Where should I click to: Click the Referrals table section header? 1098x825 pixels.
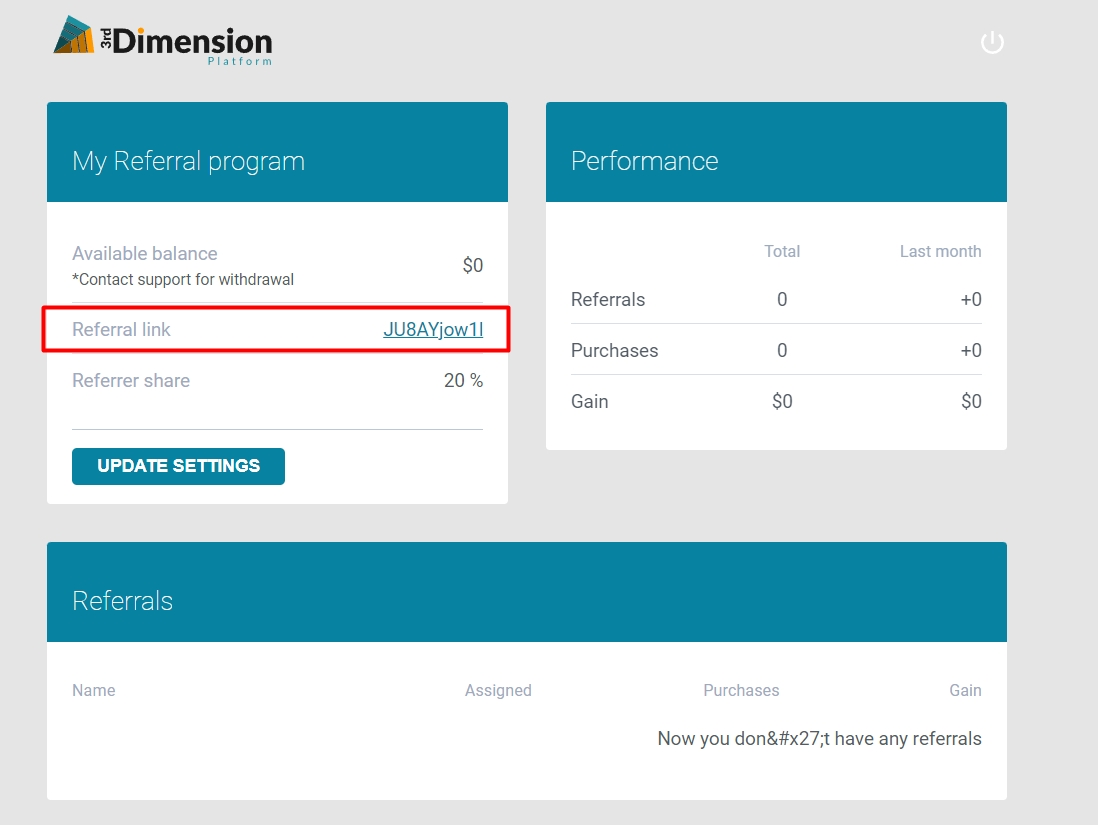coord(122,601)
